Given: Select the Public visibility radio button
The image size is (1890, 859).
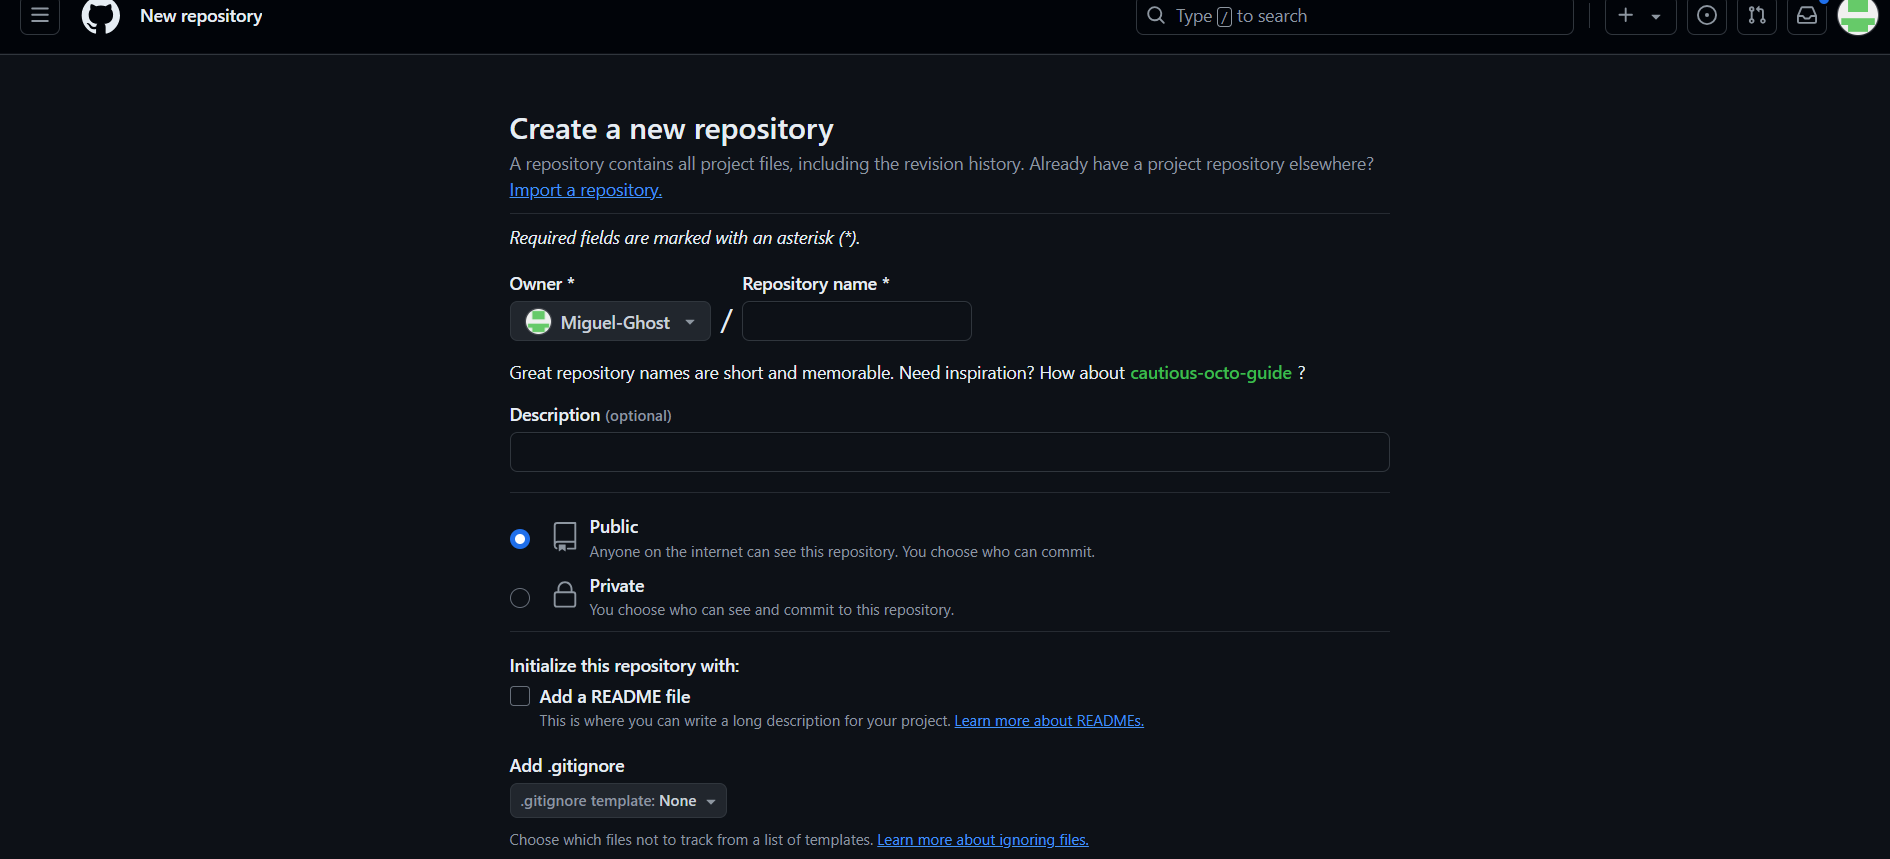Looking at the screenshot, I should (520, 539).
